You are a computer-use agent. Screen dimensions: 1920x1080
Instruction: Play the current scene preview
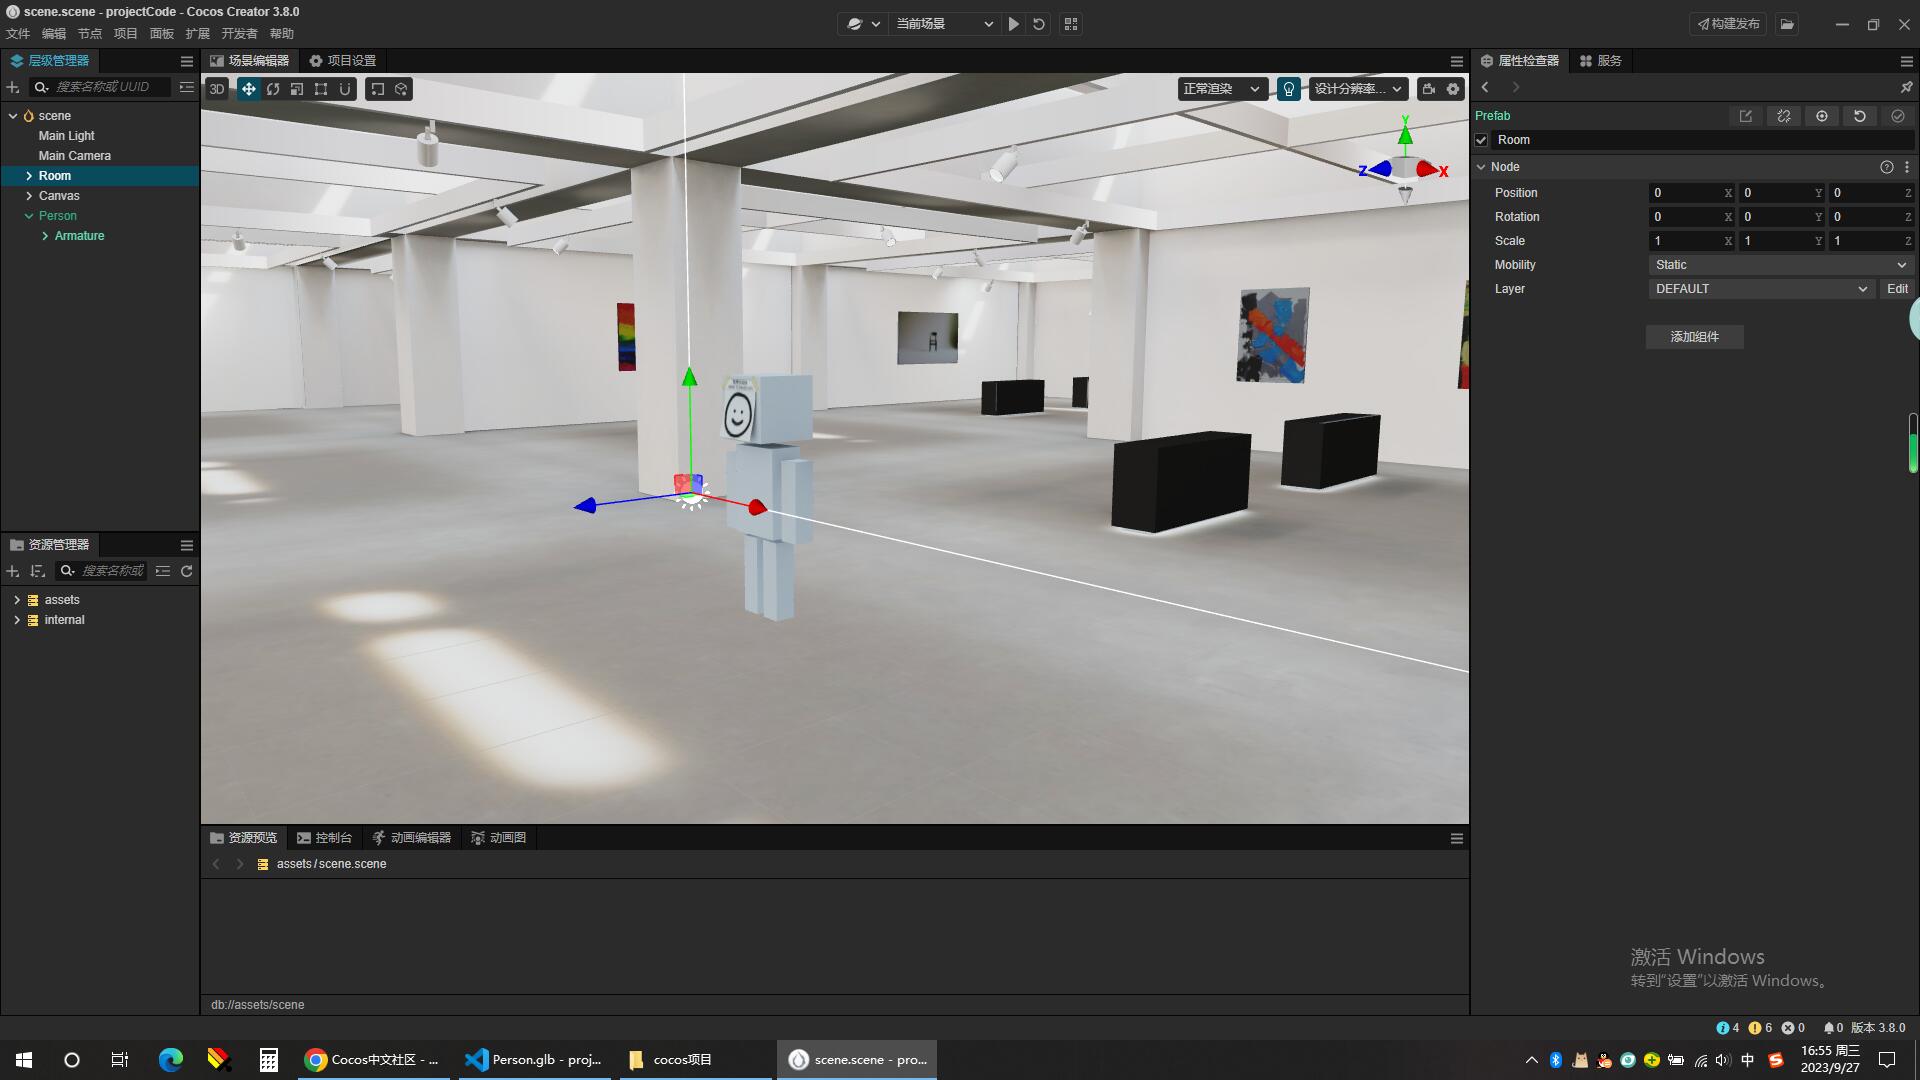(1013, 24)
